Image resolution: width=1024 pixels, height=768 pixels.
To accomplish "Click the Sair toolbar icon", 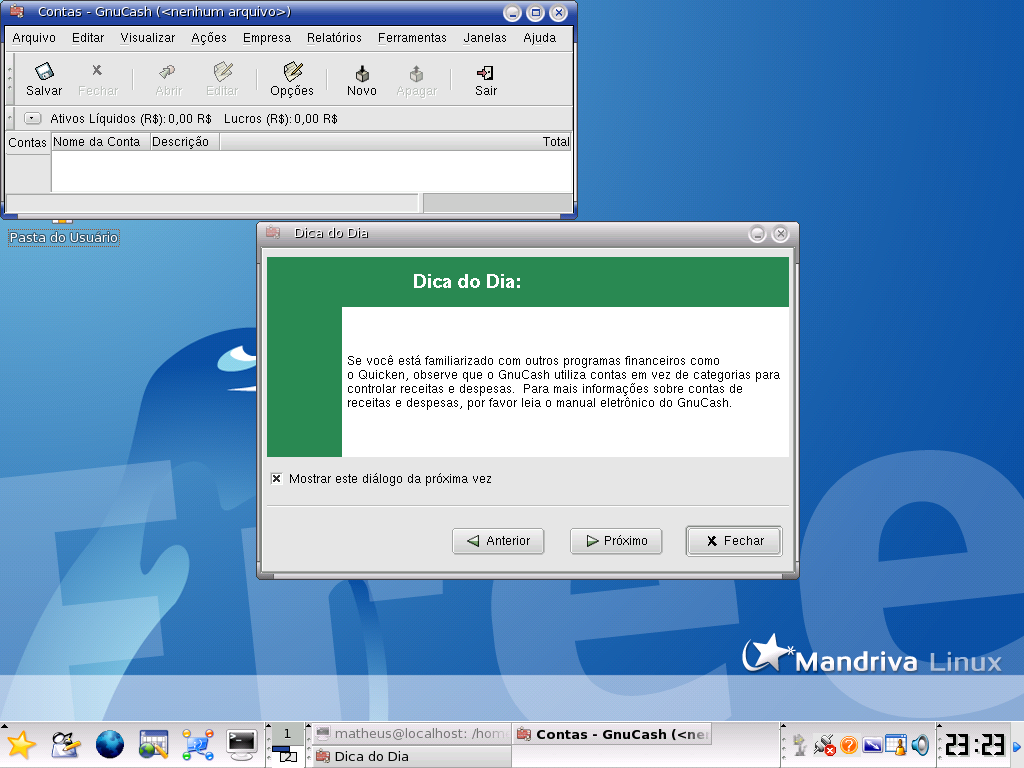I will [x=485, y=80].
